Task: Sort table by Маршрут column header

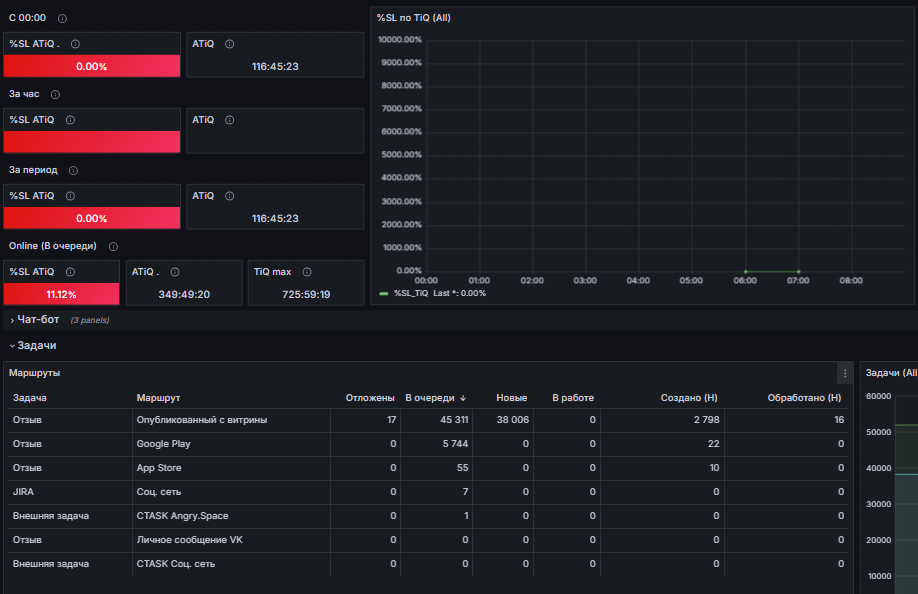Action: click(x=158, y=398)
